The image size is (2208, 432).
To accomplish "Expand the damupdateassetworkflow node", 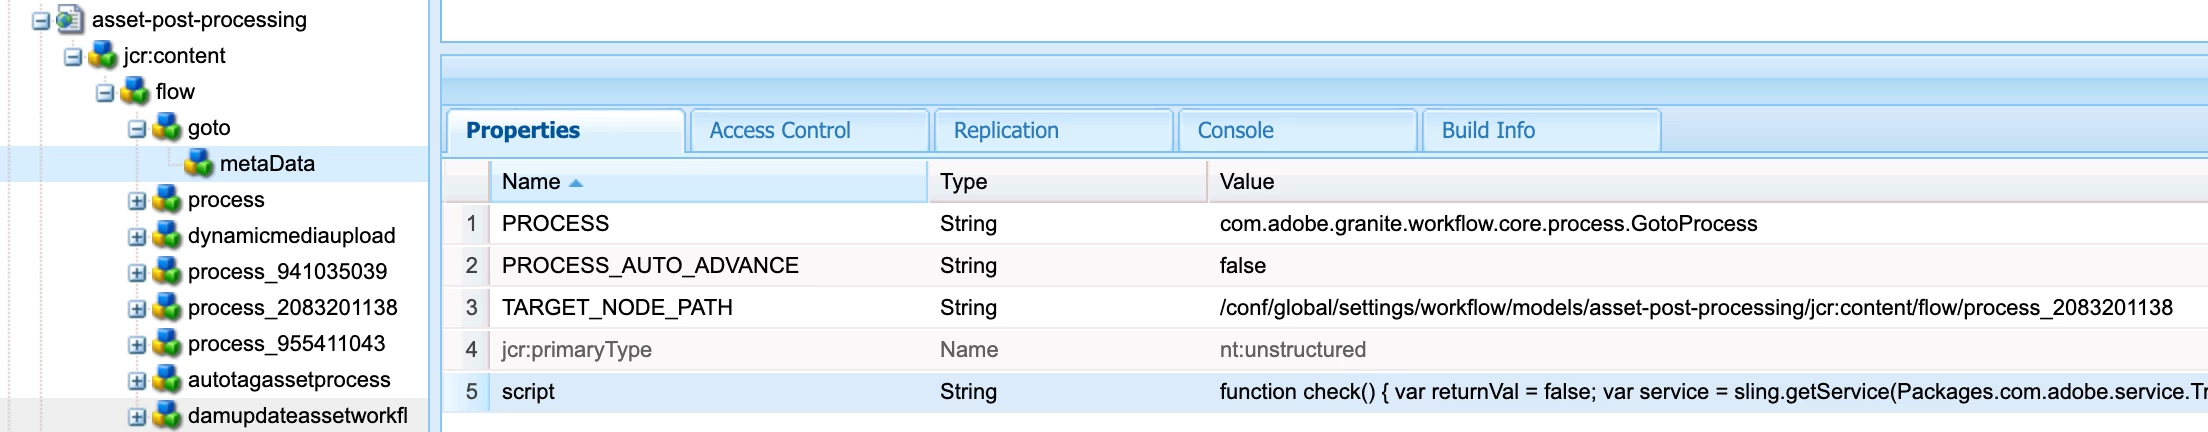I will pos(137,417).
